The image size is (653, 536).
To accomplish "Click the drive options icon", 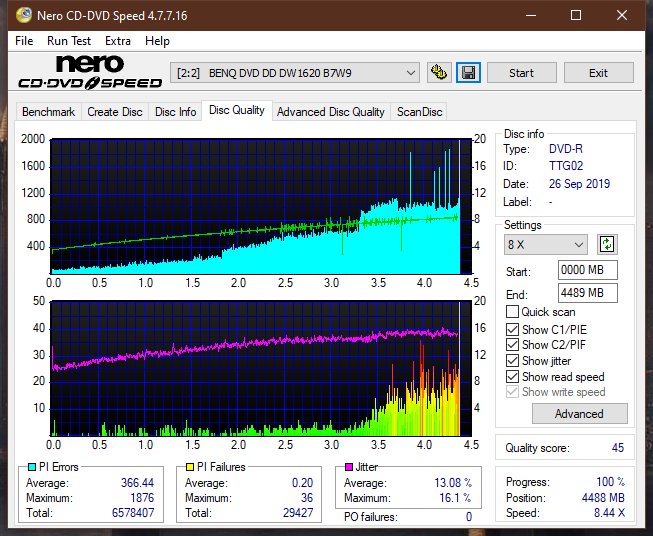I will tap(439, 73).
